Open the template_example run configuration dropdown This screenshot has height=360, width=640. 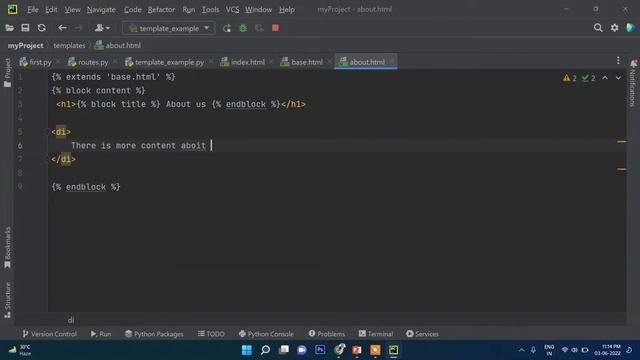169,28
